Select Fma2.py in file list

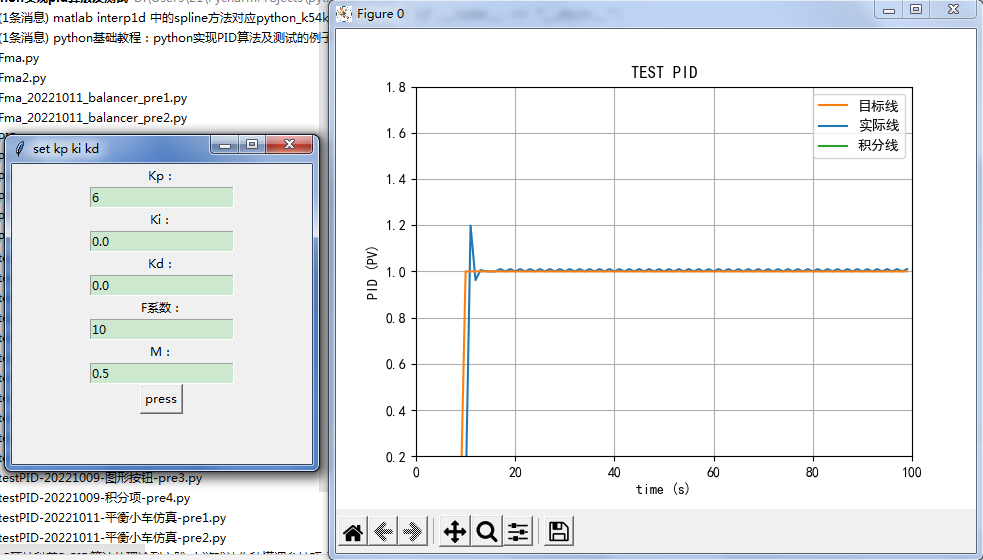(x=23, y=78)
